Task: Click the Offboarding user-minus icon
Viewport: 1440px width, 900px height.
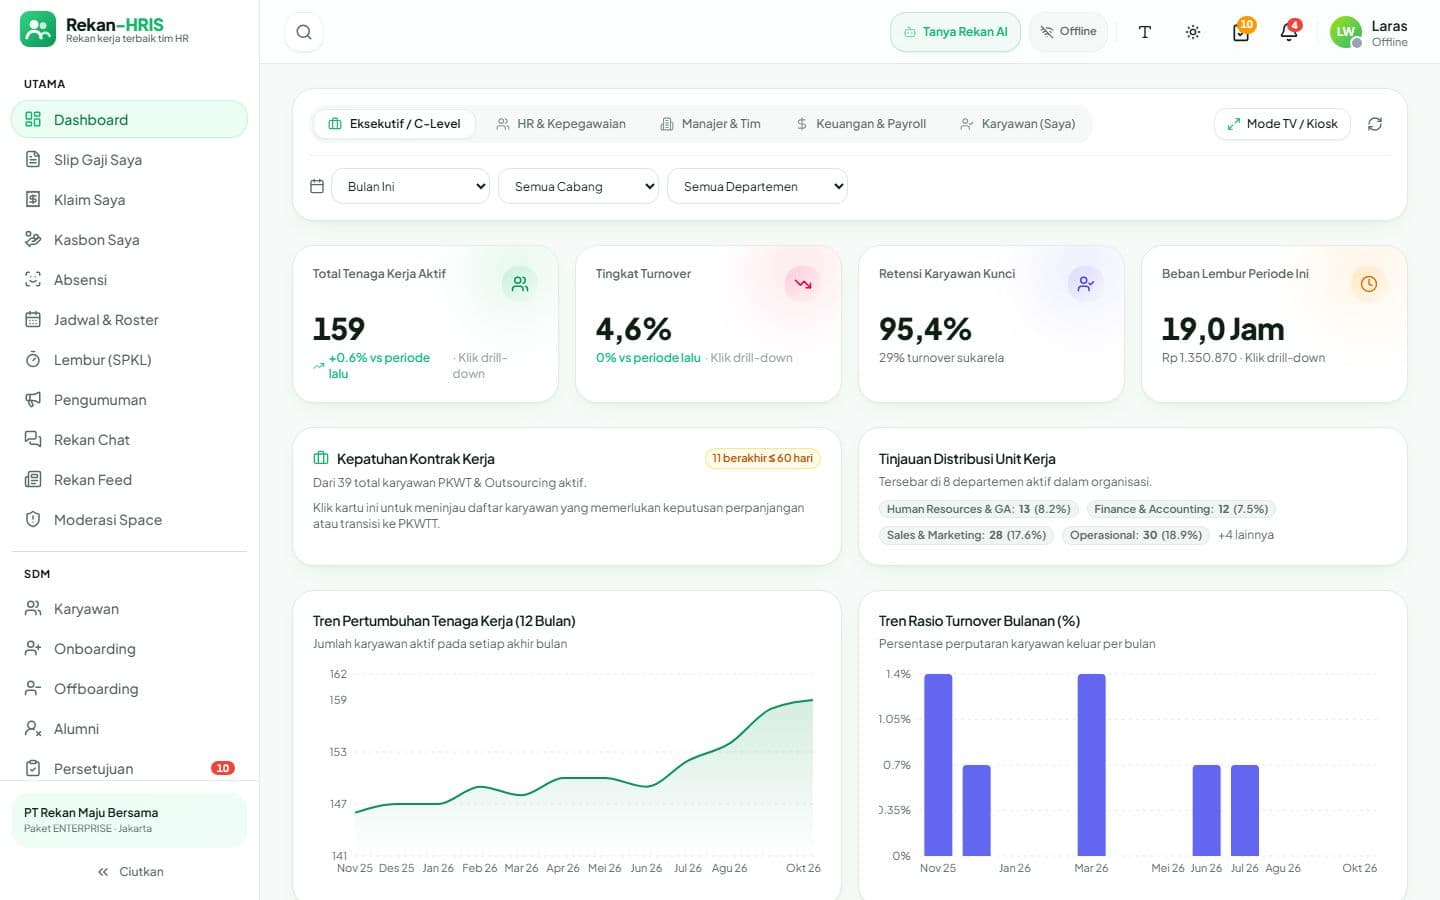Action: point(33,689)
